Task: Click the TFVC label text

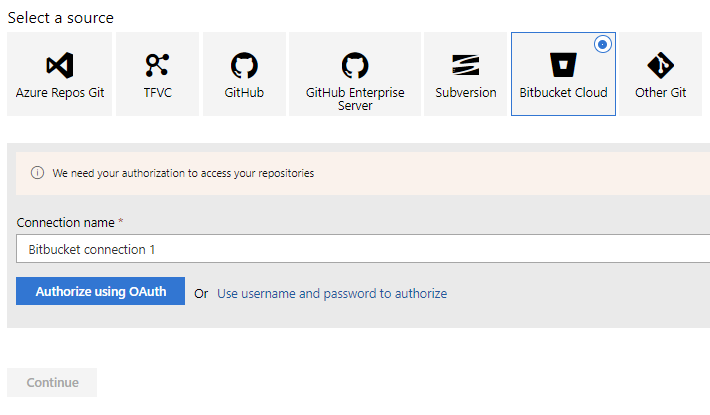Action: (157, 93)
